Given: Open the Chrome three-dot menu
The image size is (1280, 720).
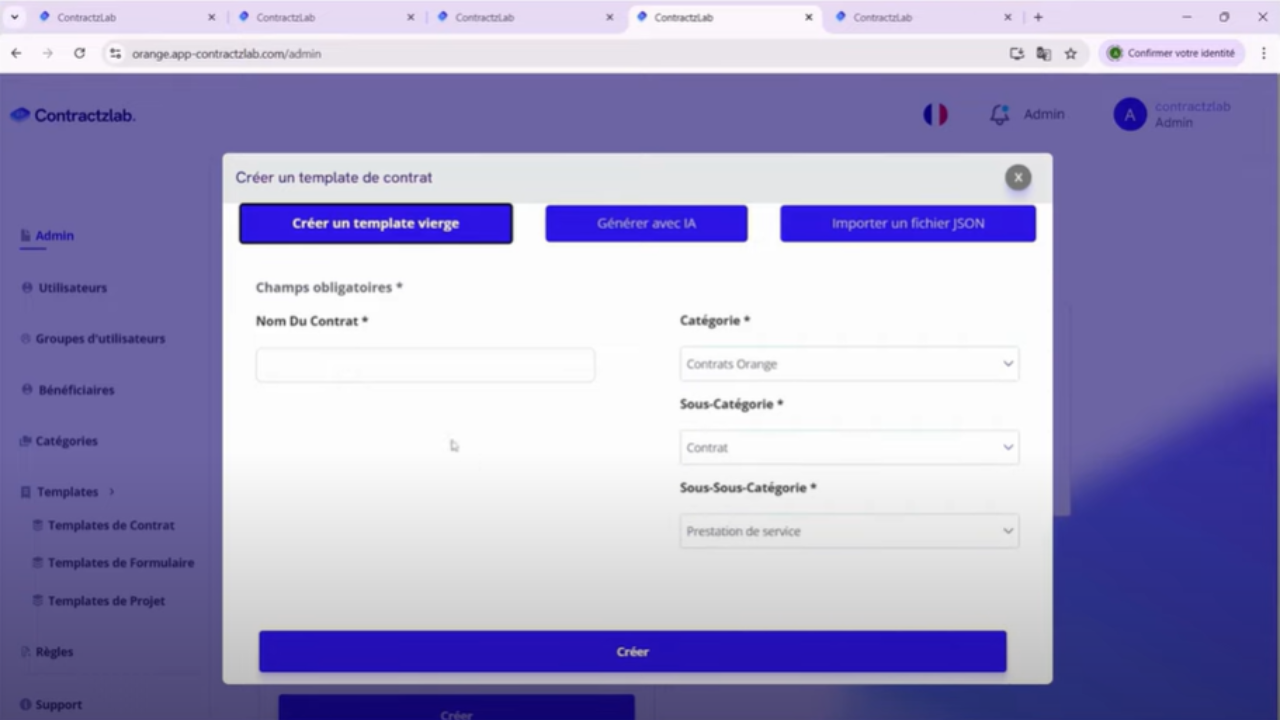Looking at the screenshot, I should [x=1263, y=53].
